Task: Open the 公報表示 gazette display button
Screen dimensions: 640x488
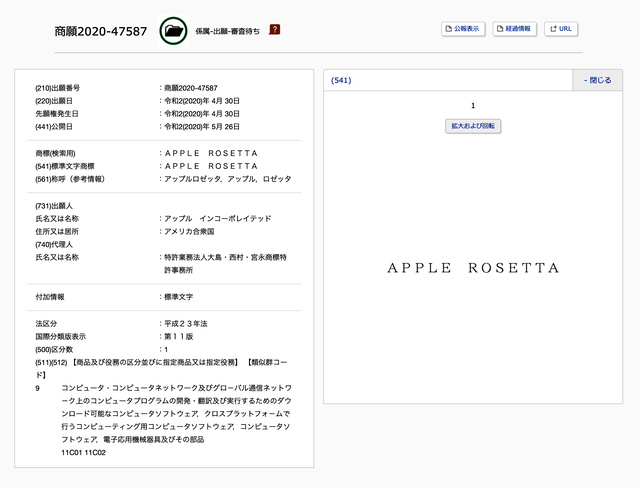Action: [x=463, y=29]
